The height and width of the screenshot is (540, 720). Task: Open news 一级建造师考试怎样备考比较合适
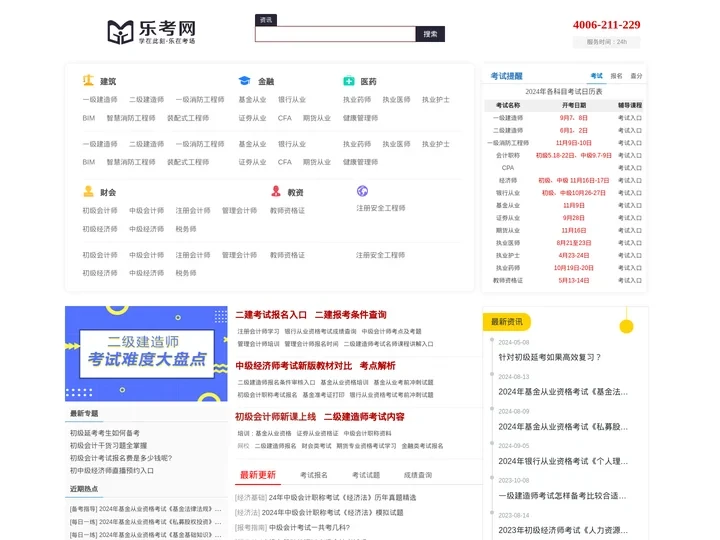pyautogui.click(x=562, y=496)
